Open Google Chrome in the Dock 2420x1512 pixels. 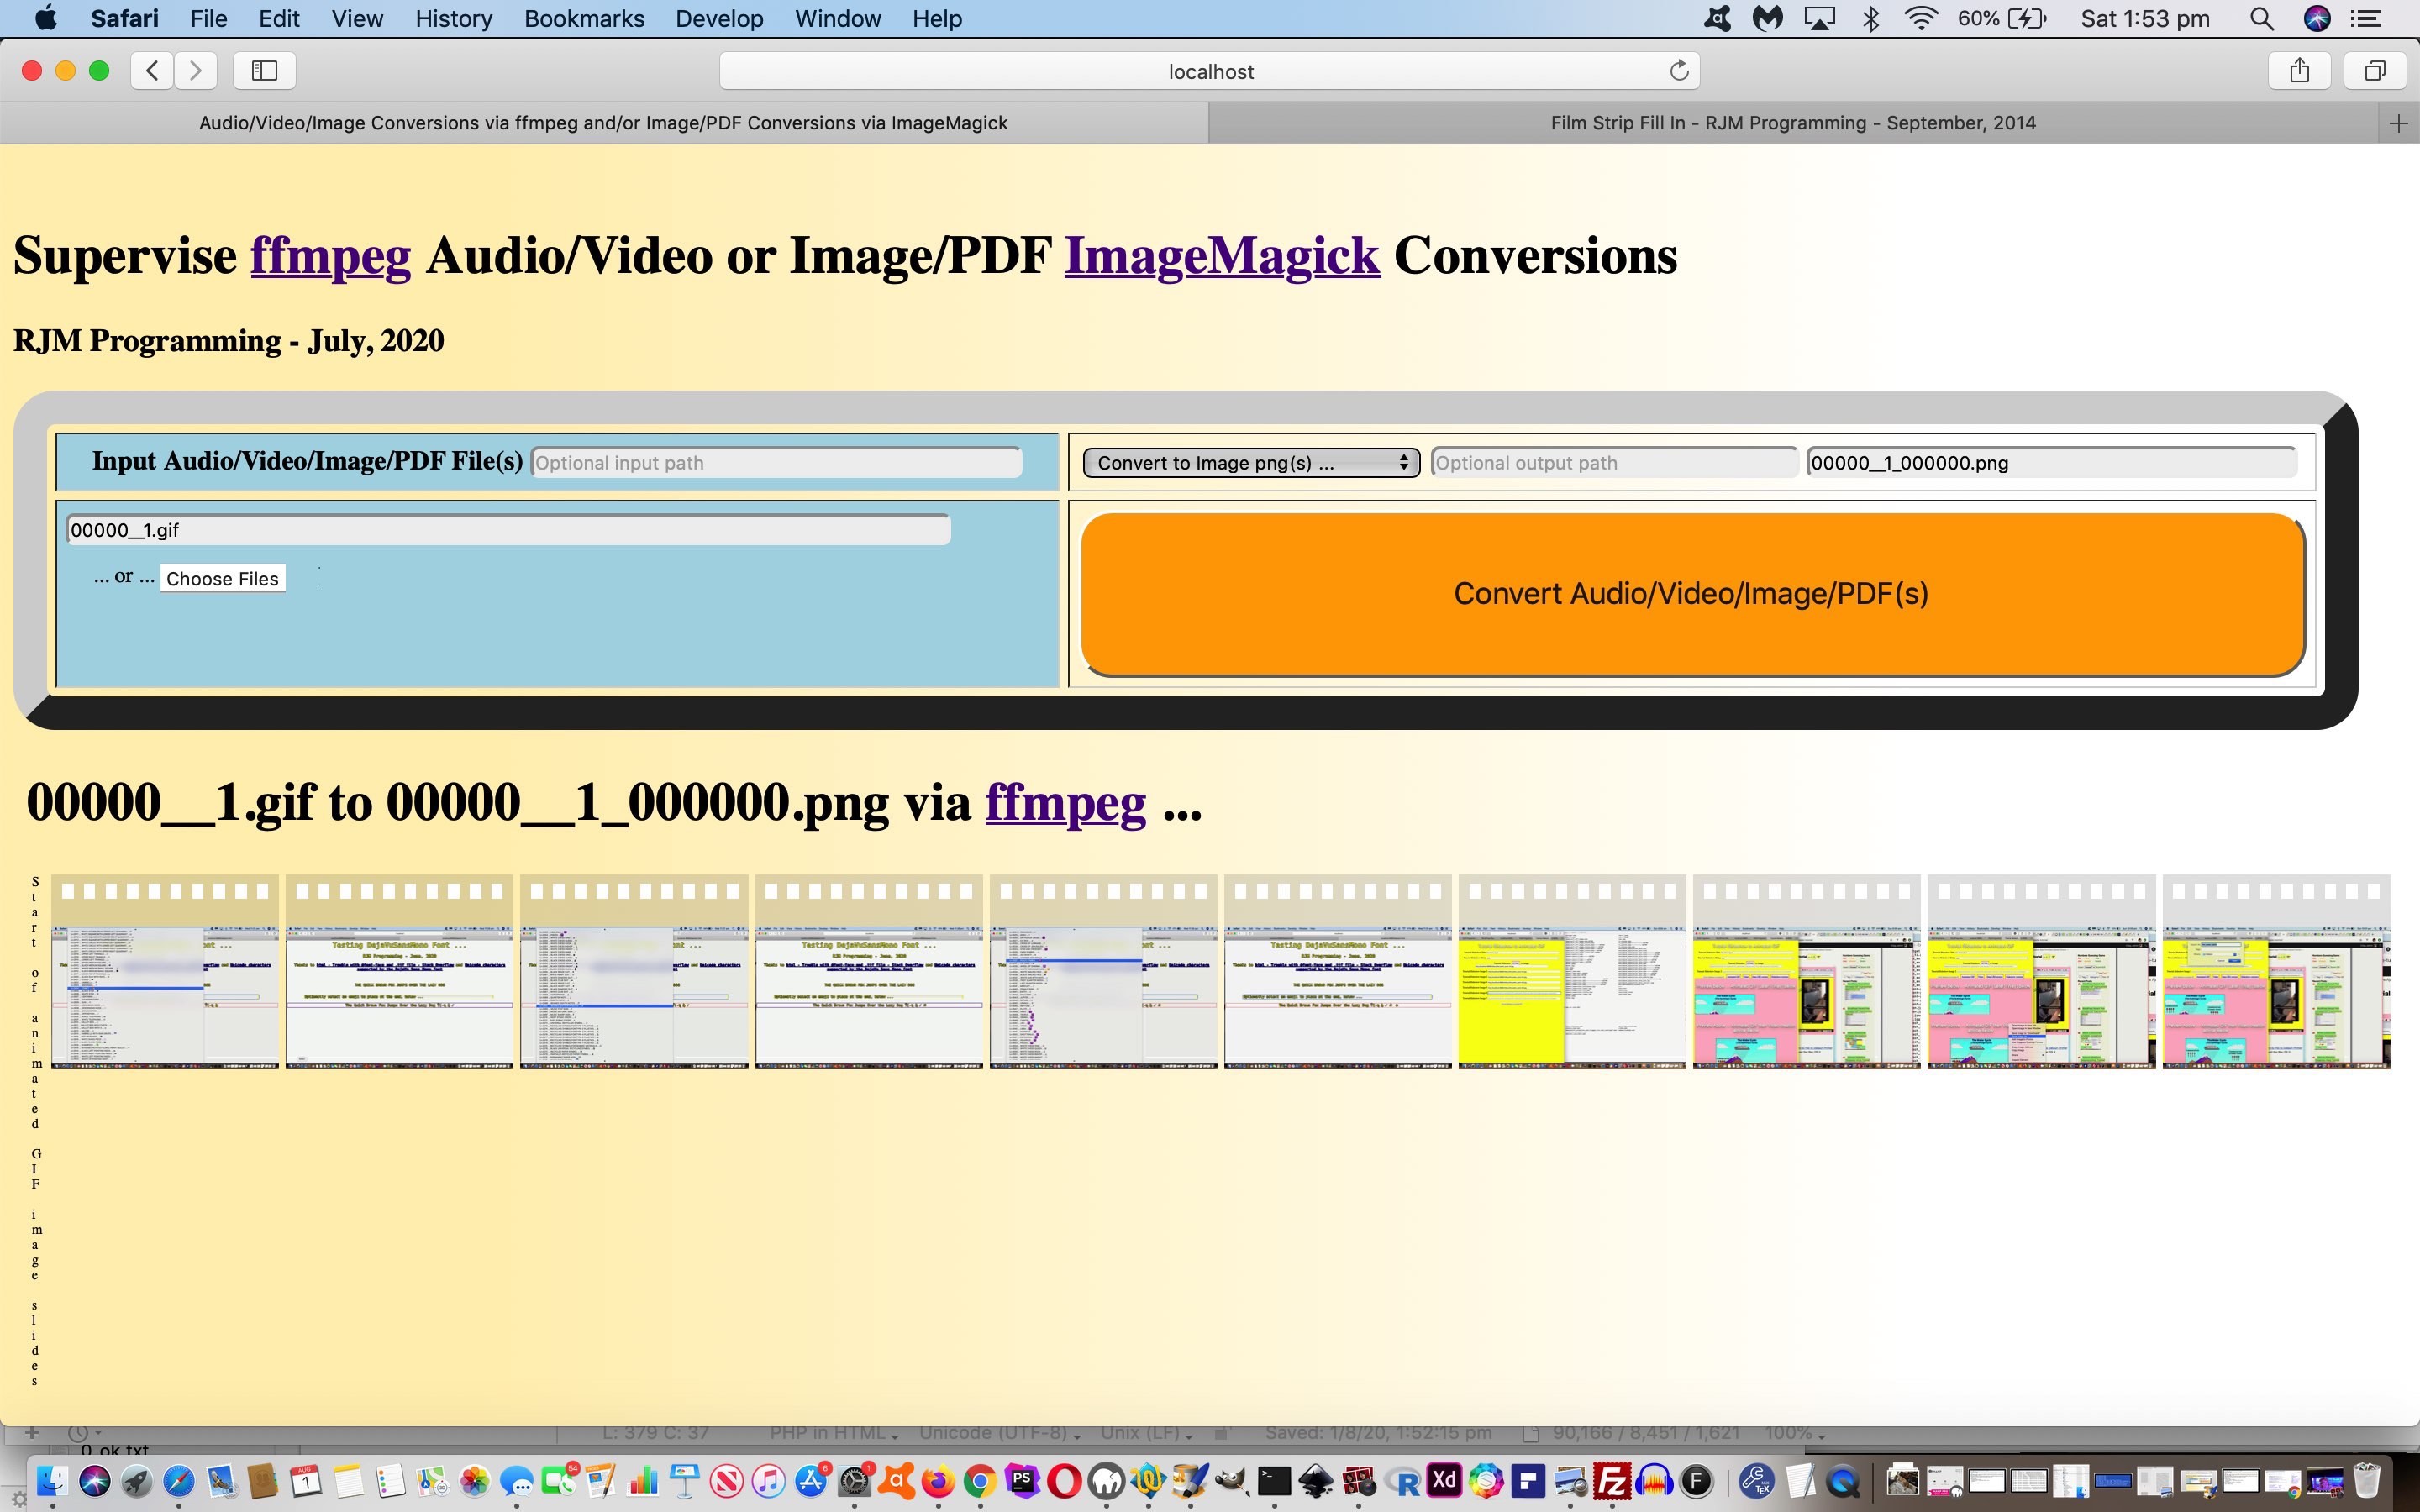[980, 1481]
